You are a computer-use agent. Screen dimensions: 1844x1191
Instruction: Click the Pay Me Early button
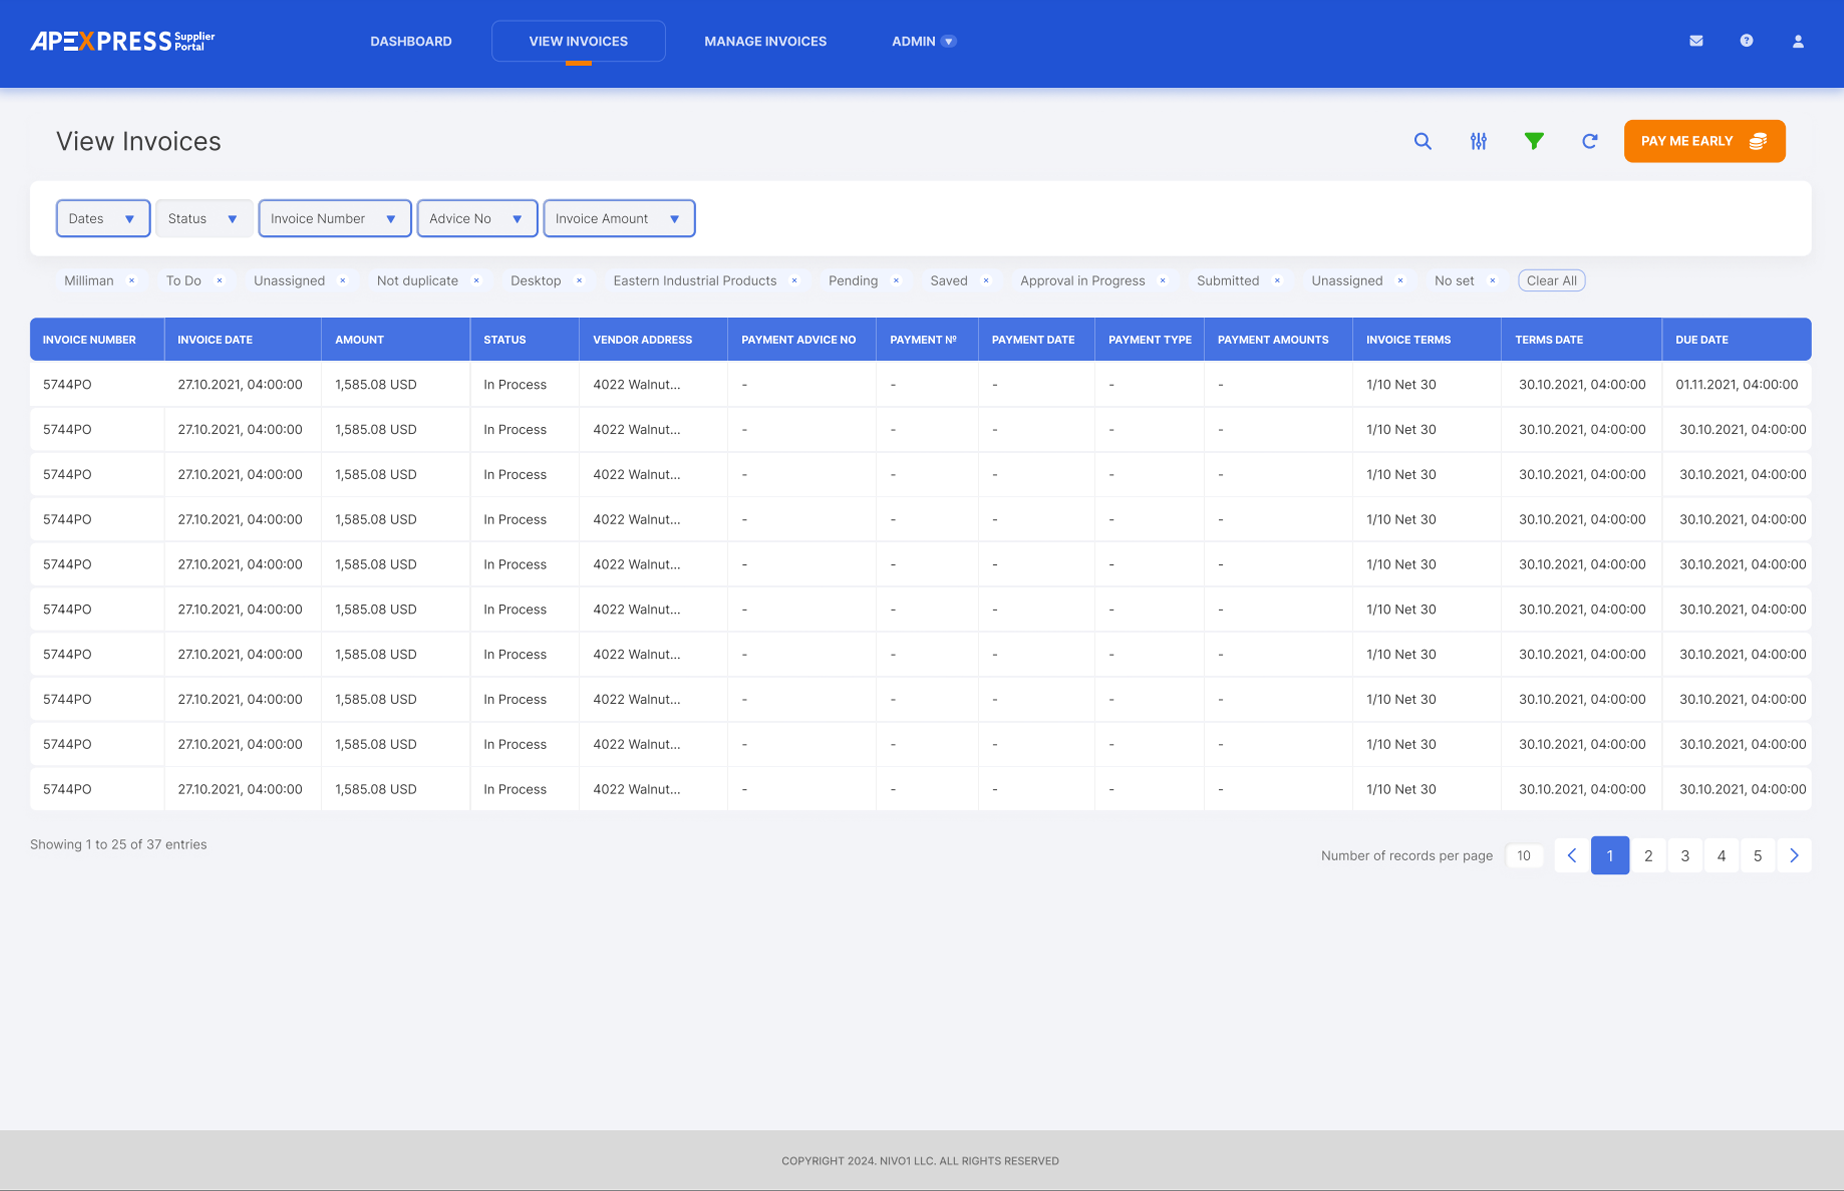[1704, 141]
